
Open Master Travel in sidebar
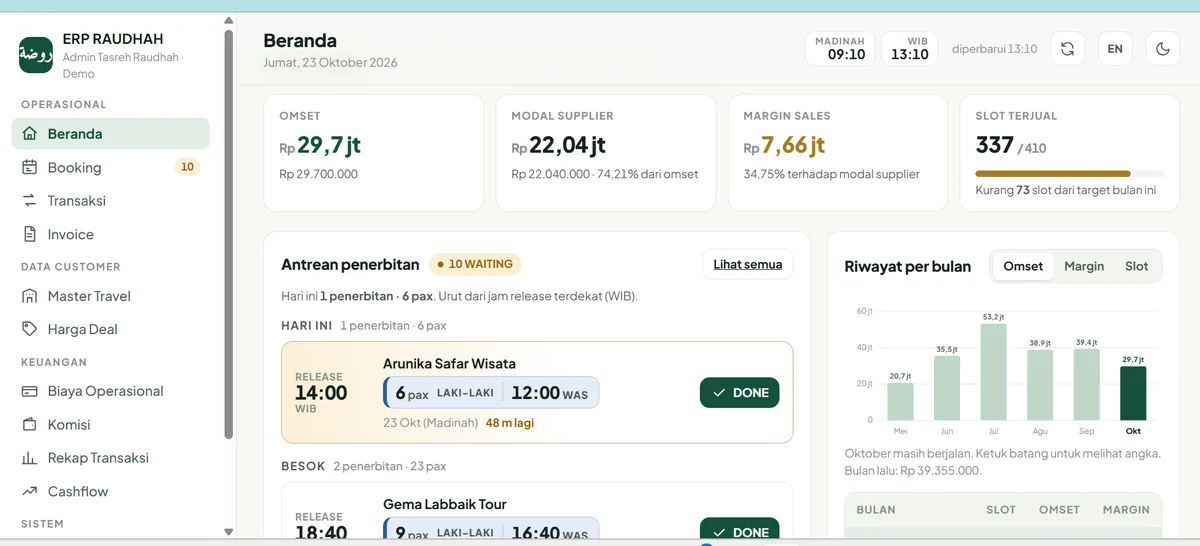pyautogui.click(x=111, y=296)
